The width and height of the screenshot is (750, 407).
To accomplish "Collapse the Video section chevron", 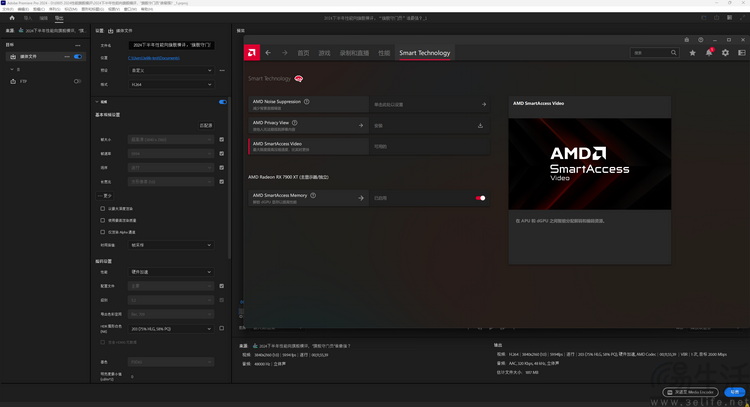I will click(97, 102).
